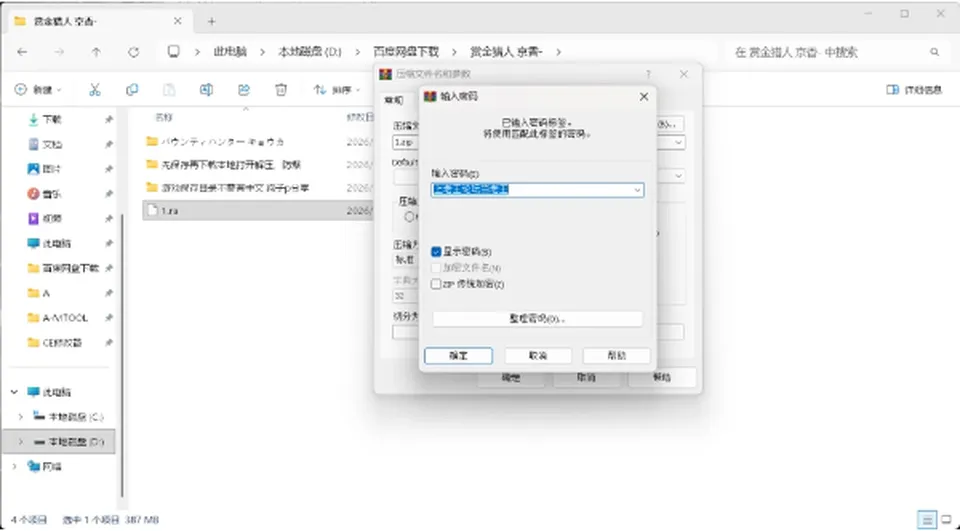The width and height of the screenshot is (960, 531).
Task: Expand chevron after the current folder in address bar
Action: 558,52
